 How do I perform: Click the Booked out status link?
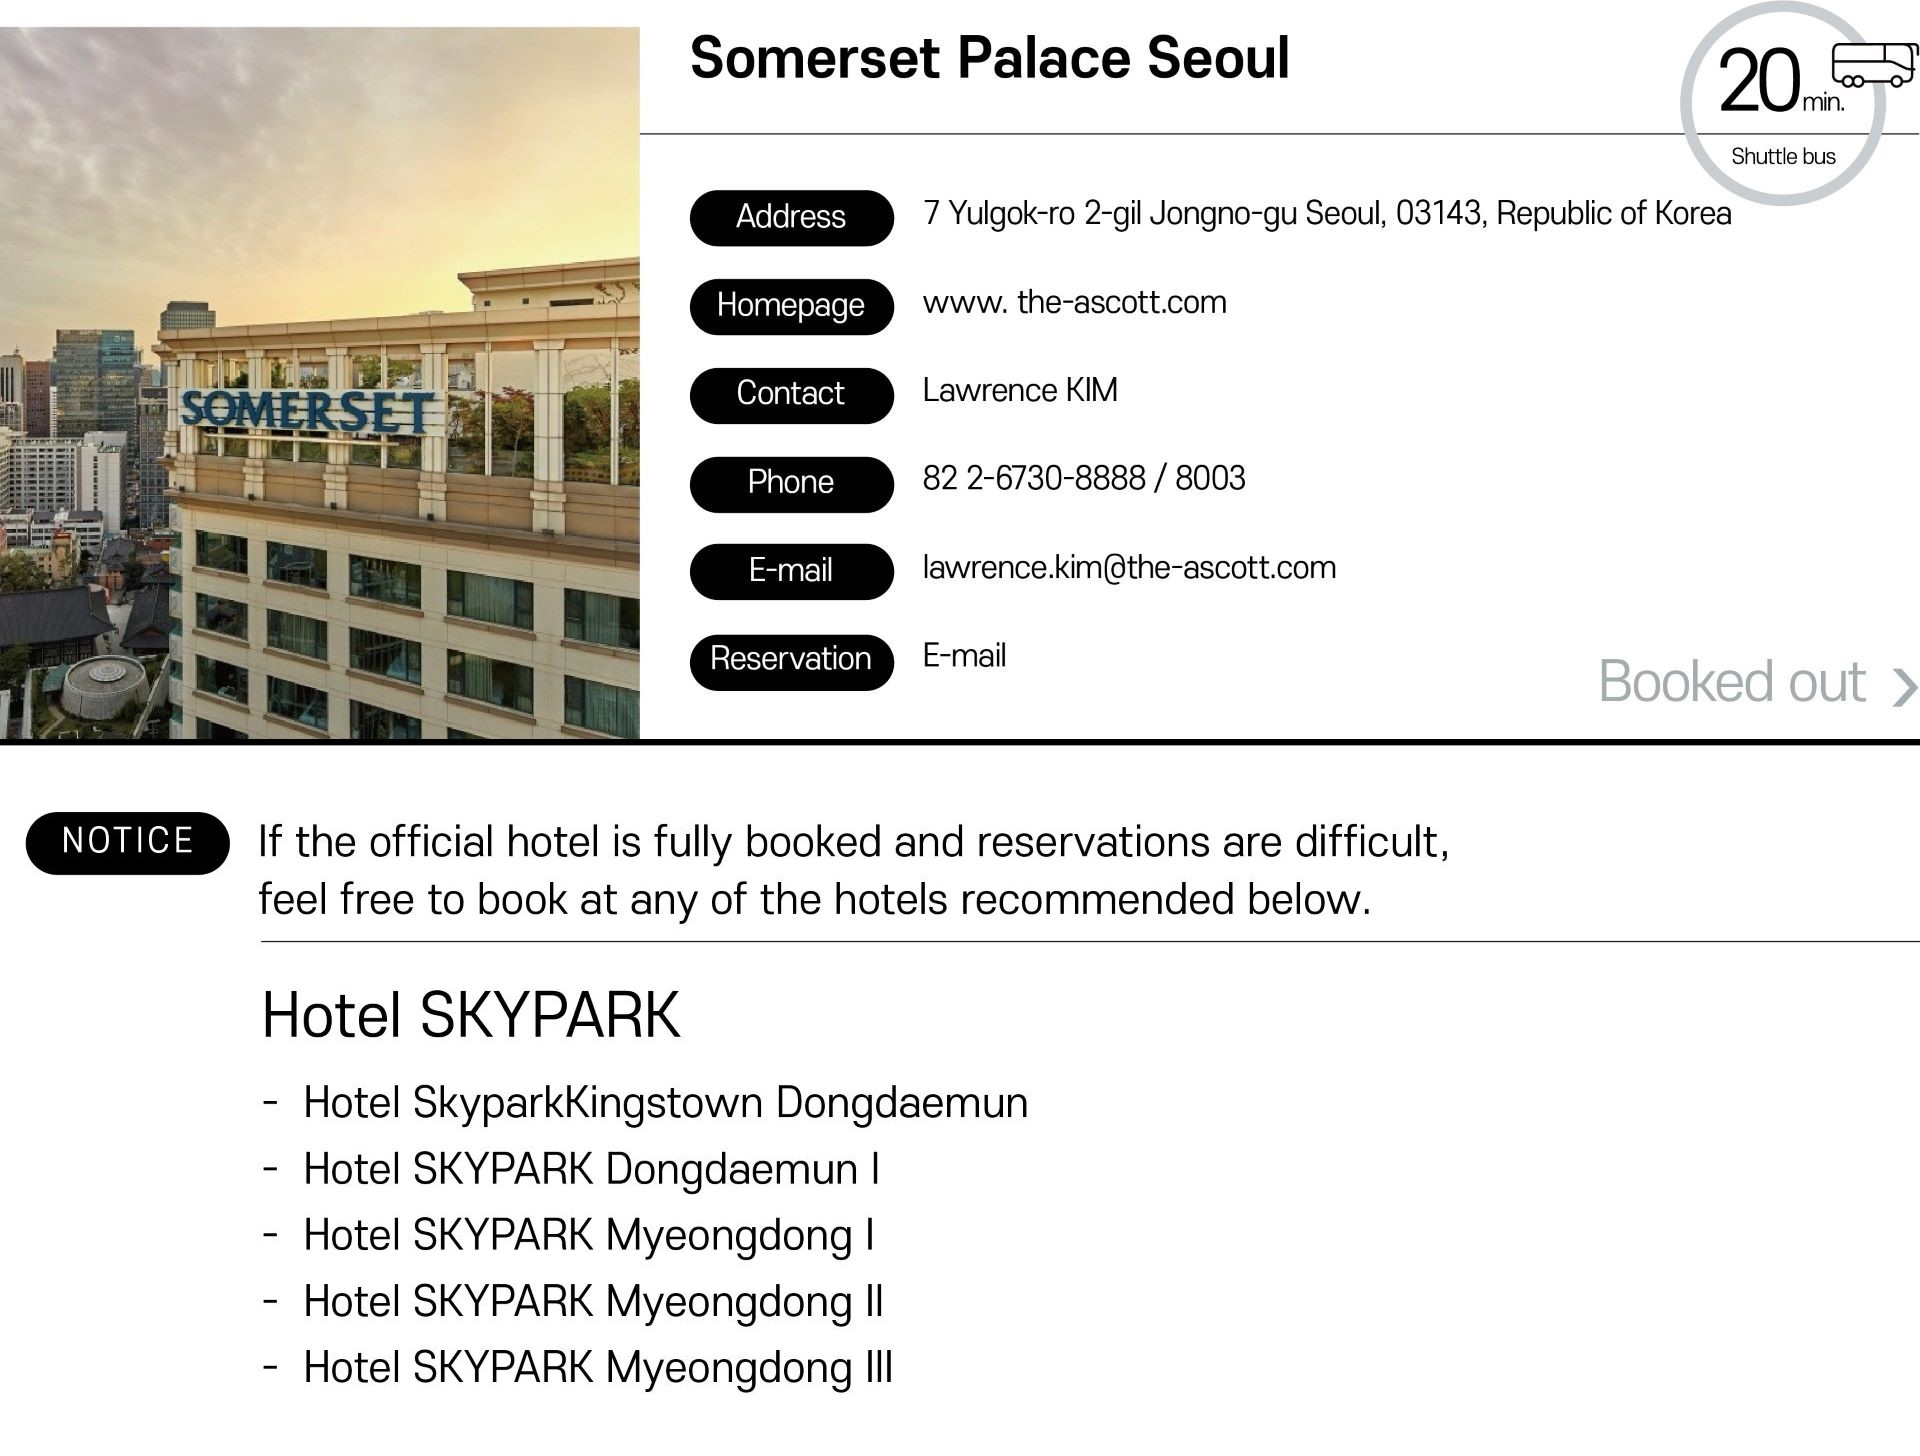coord(1732,682)
